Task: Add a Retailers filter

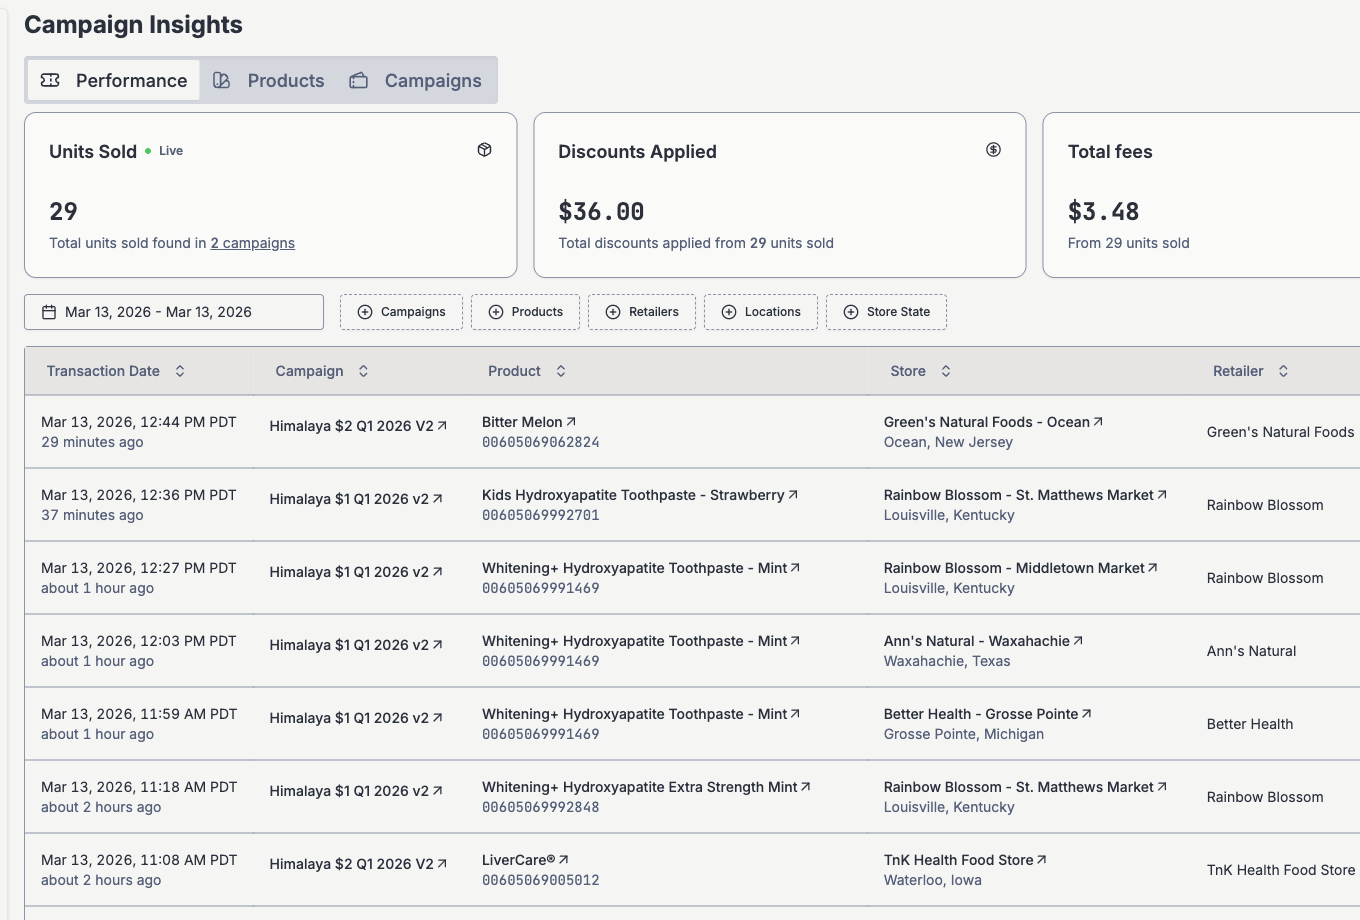Action: click(642, 312)
